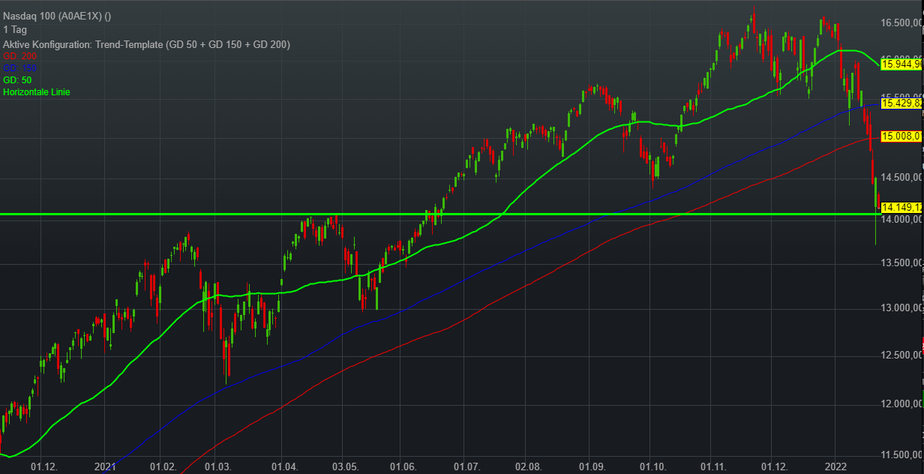Viewport: 924px width, 474px height.
Task: Click the 01.09. date axis label
Action: 591,466
